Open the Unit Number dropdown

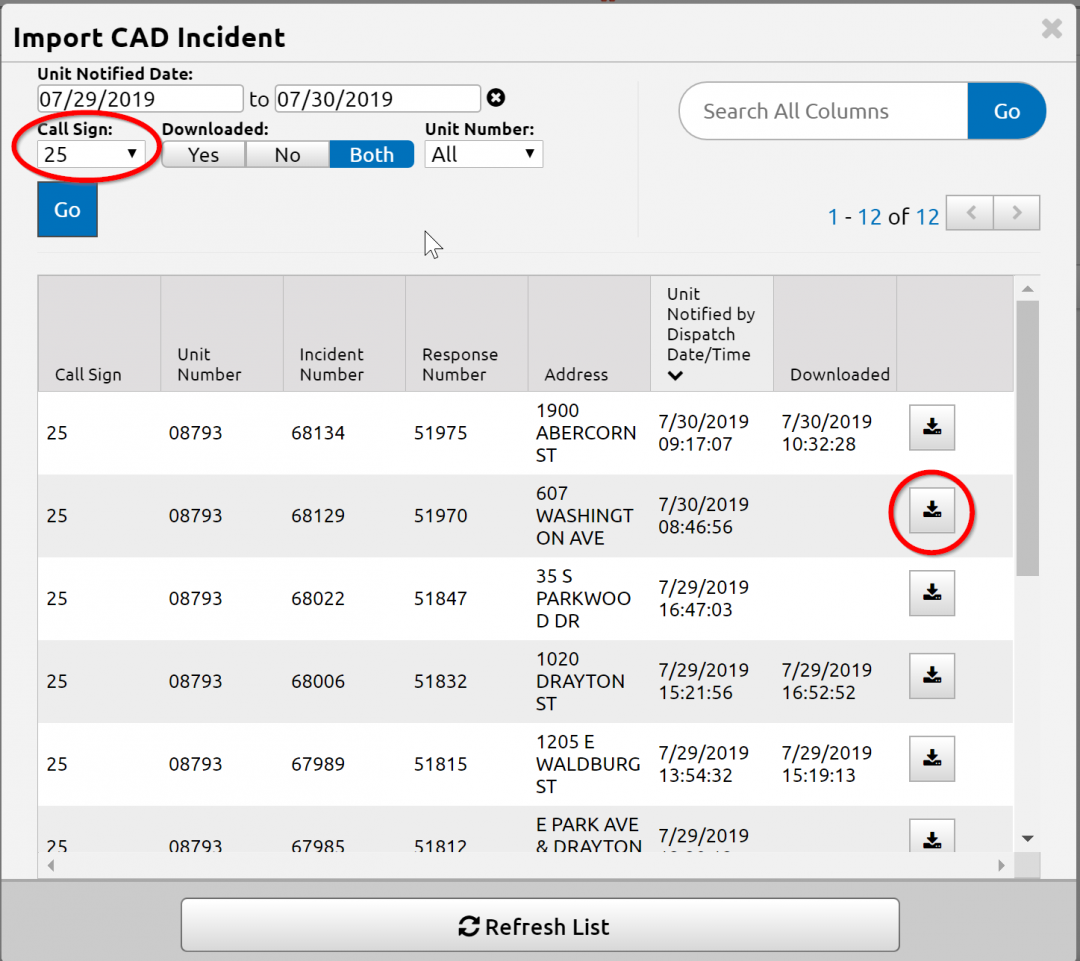point(483,154)
